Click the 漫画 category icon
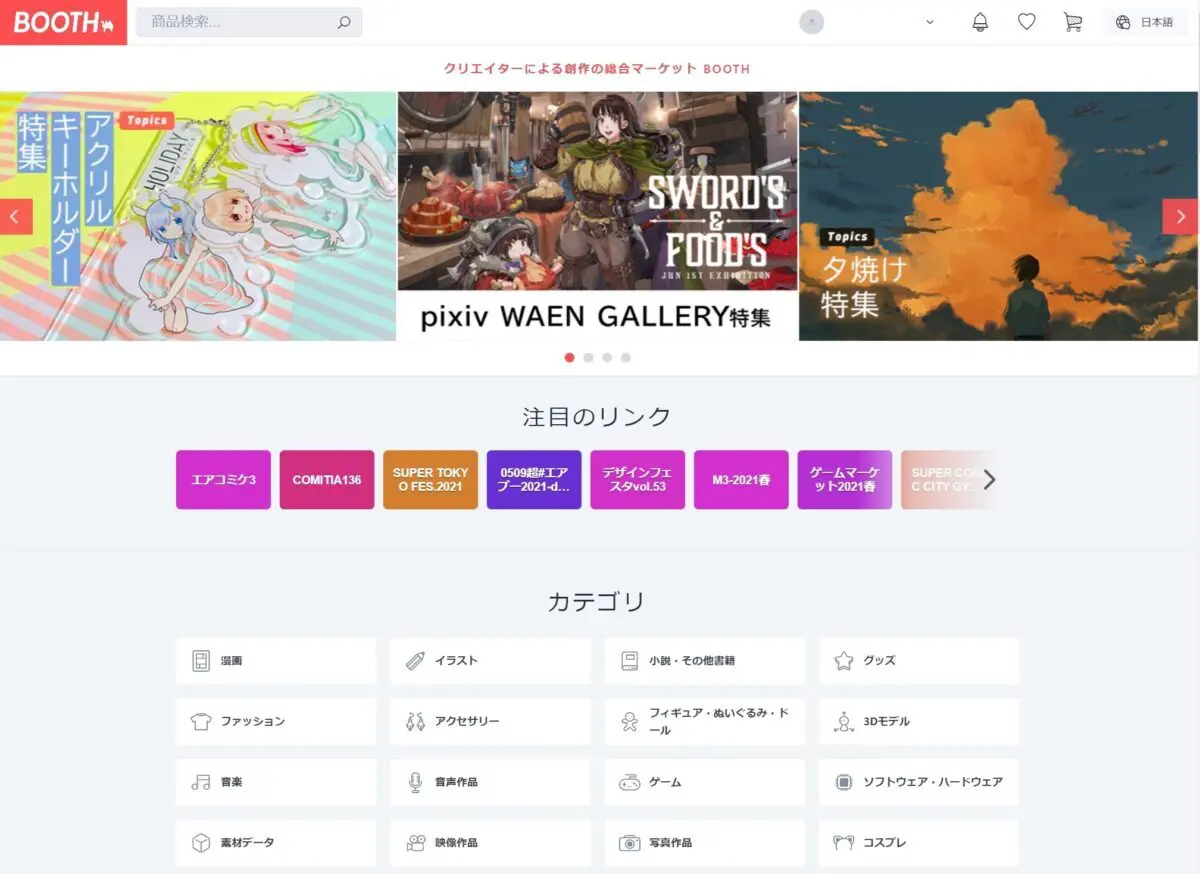Screen dimensions: 1200x874 [201, 661]
